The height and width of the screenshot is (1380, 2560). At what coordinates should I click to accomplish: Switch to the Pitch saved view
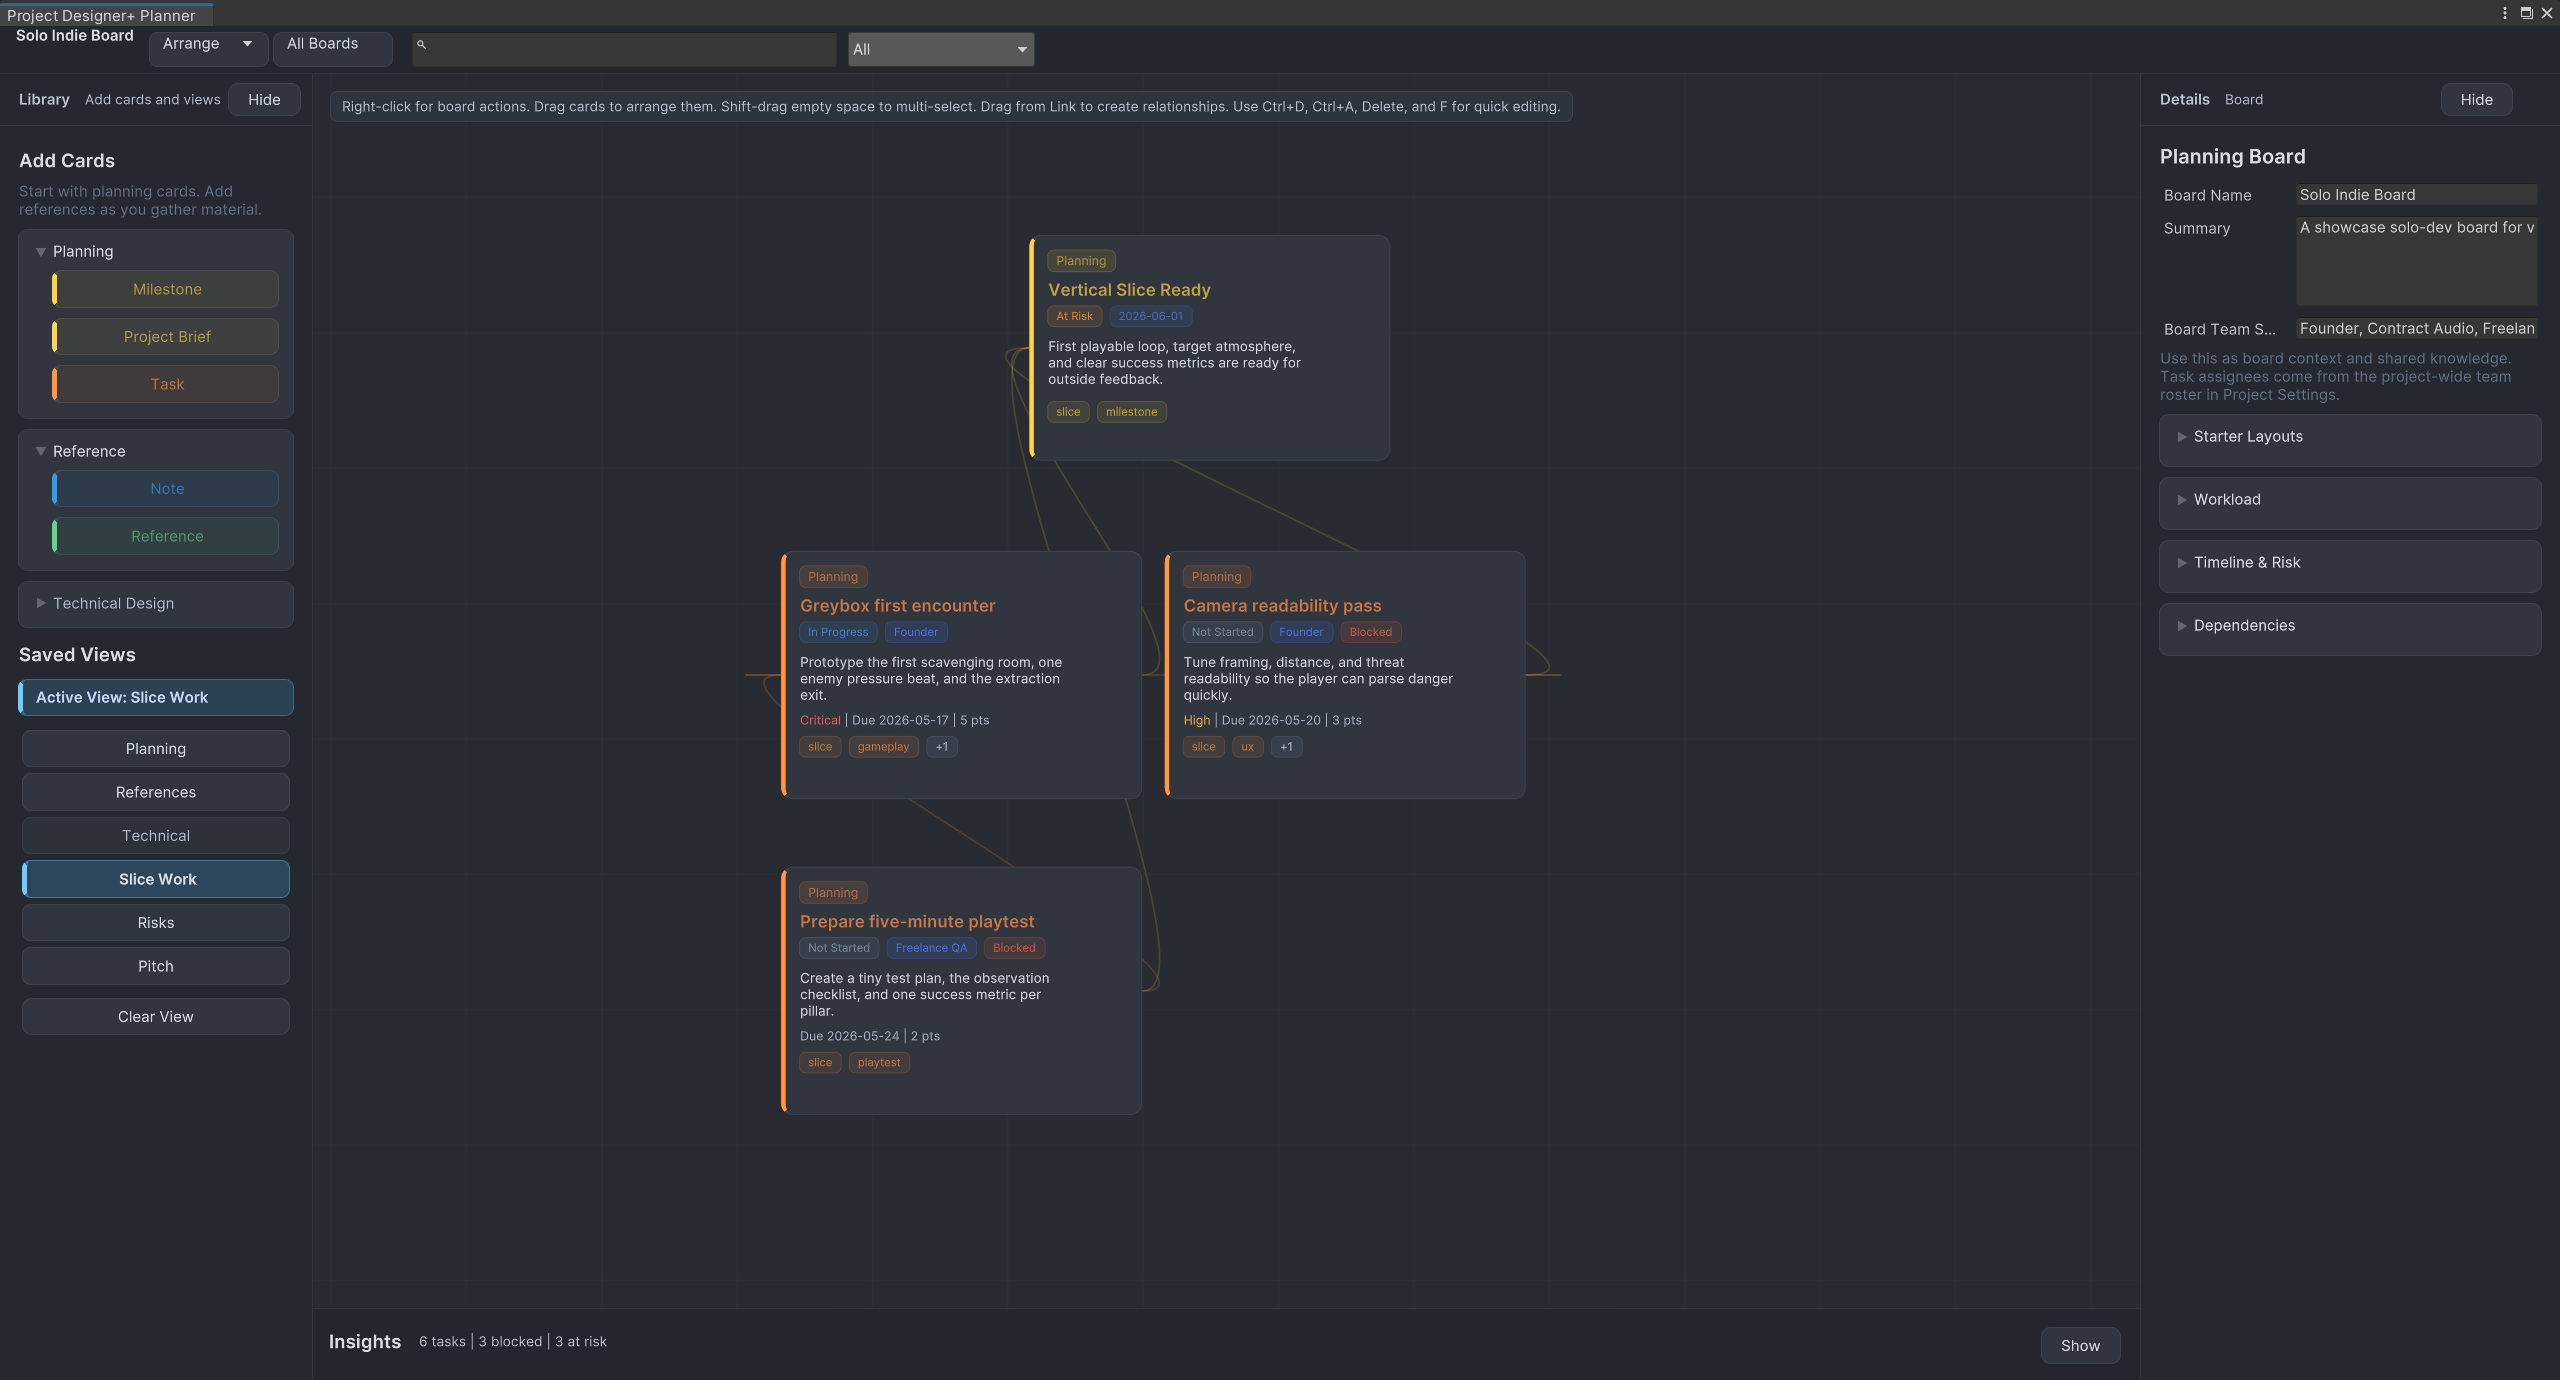(x=156, y=967)
